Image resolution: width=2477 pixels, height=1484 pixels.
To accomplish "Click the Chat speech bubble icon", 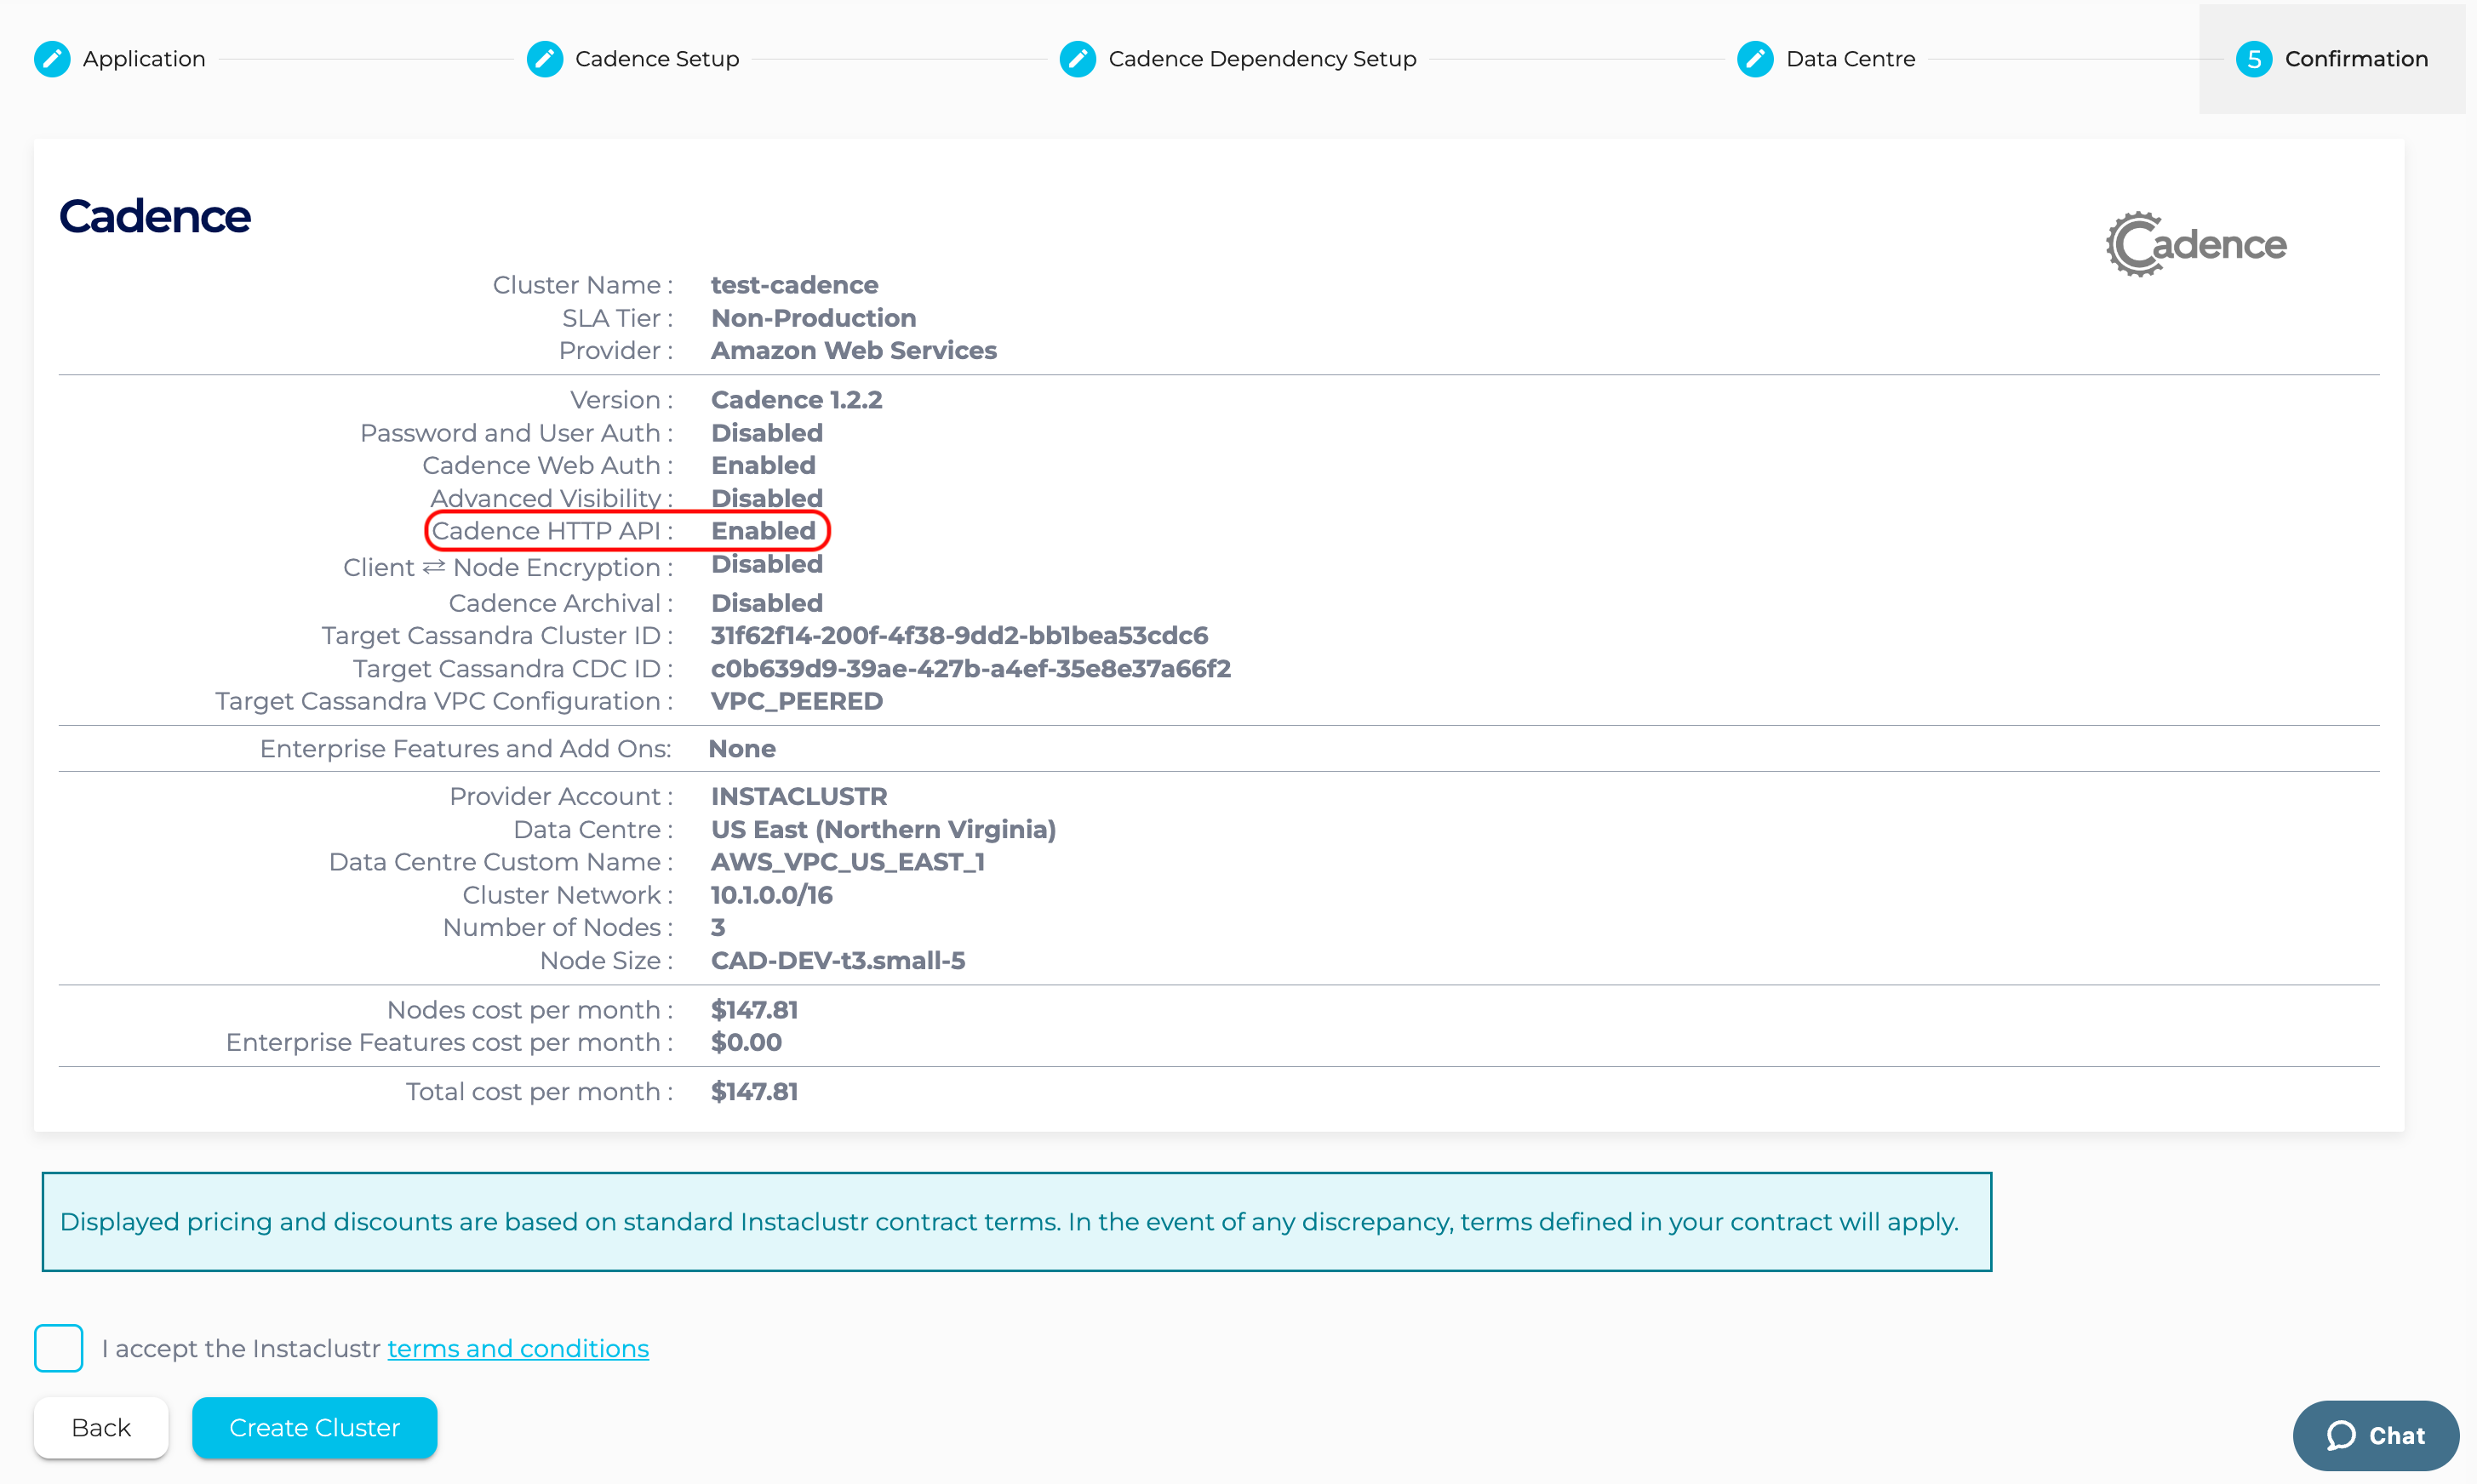I will 2341,1436.
